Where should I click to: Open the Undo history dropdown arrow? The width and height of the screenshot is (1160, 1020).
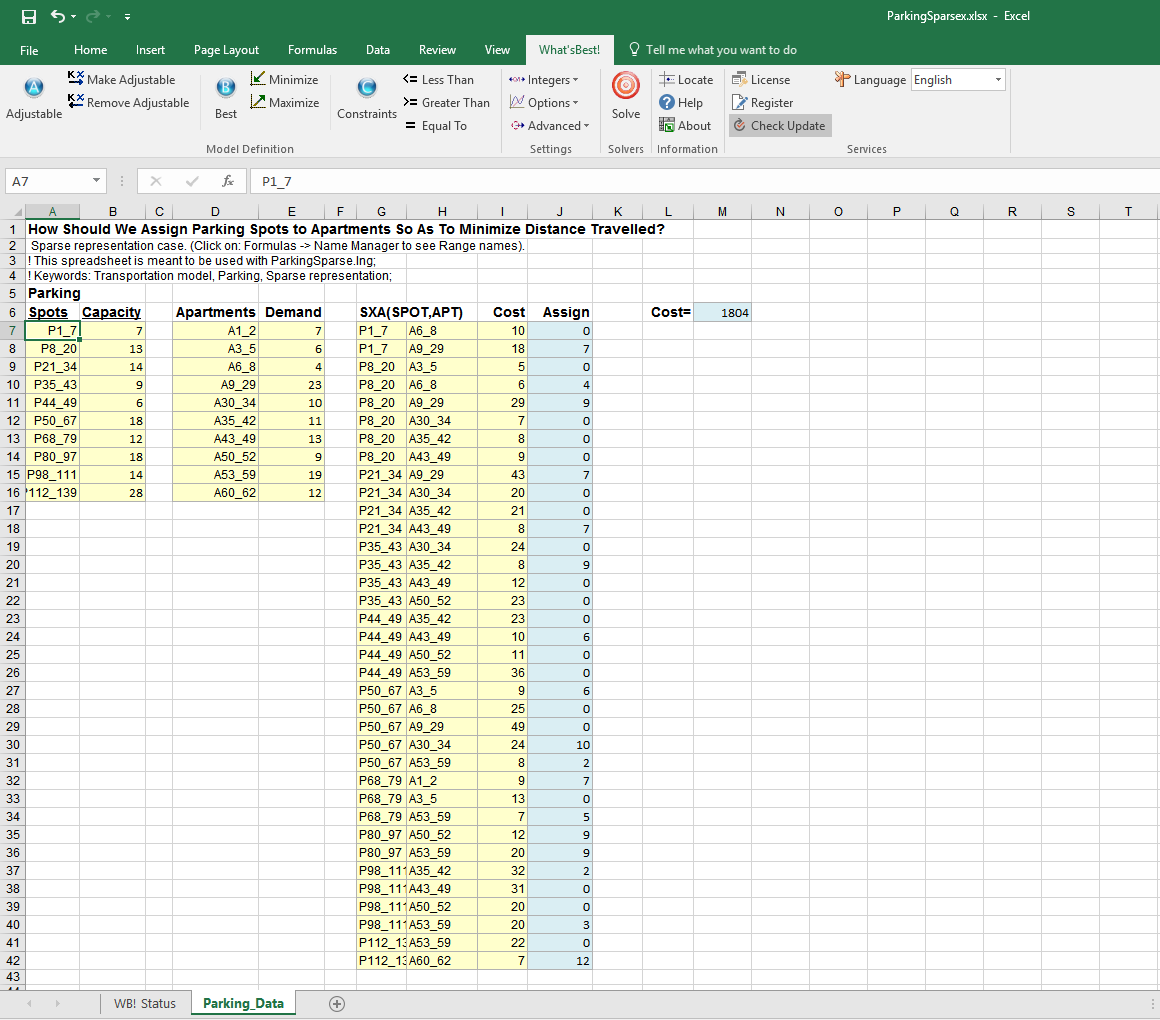(74, 16)
